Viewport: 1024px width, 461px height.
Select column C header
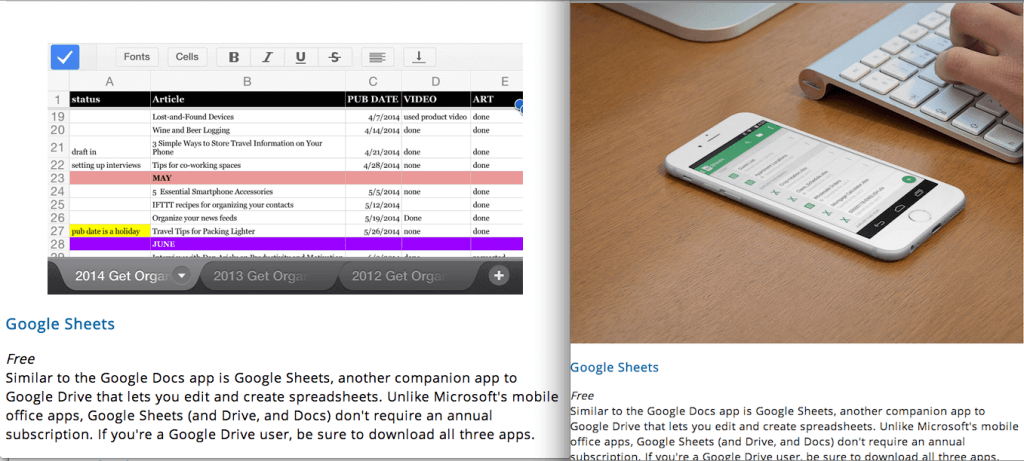[x=373, y=82]
